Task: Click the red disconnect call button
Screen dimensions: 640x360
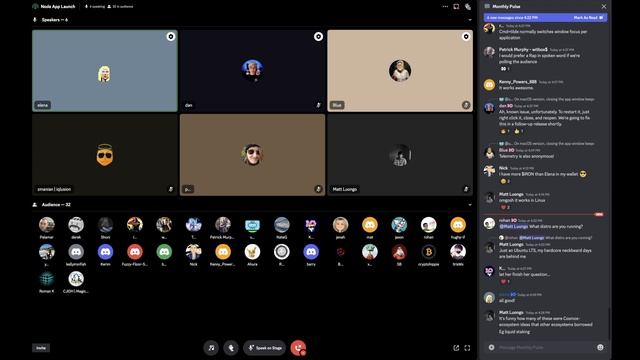Action: (x=298, y=348)
